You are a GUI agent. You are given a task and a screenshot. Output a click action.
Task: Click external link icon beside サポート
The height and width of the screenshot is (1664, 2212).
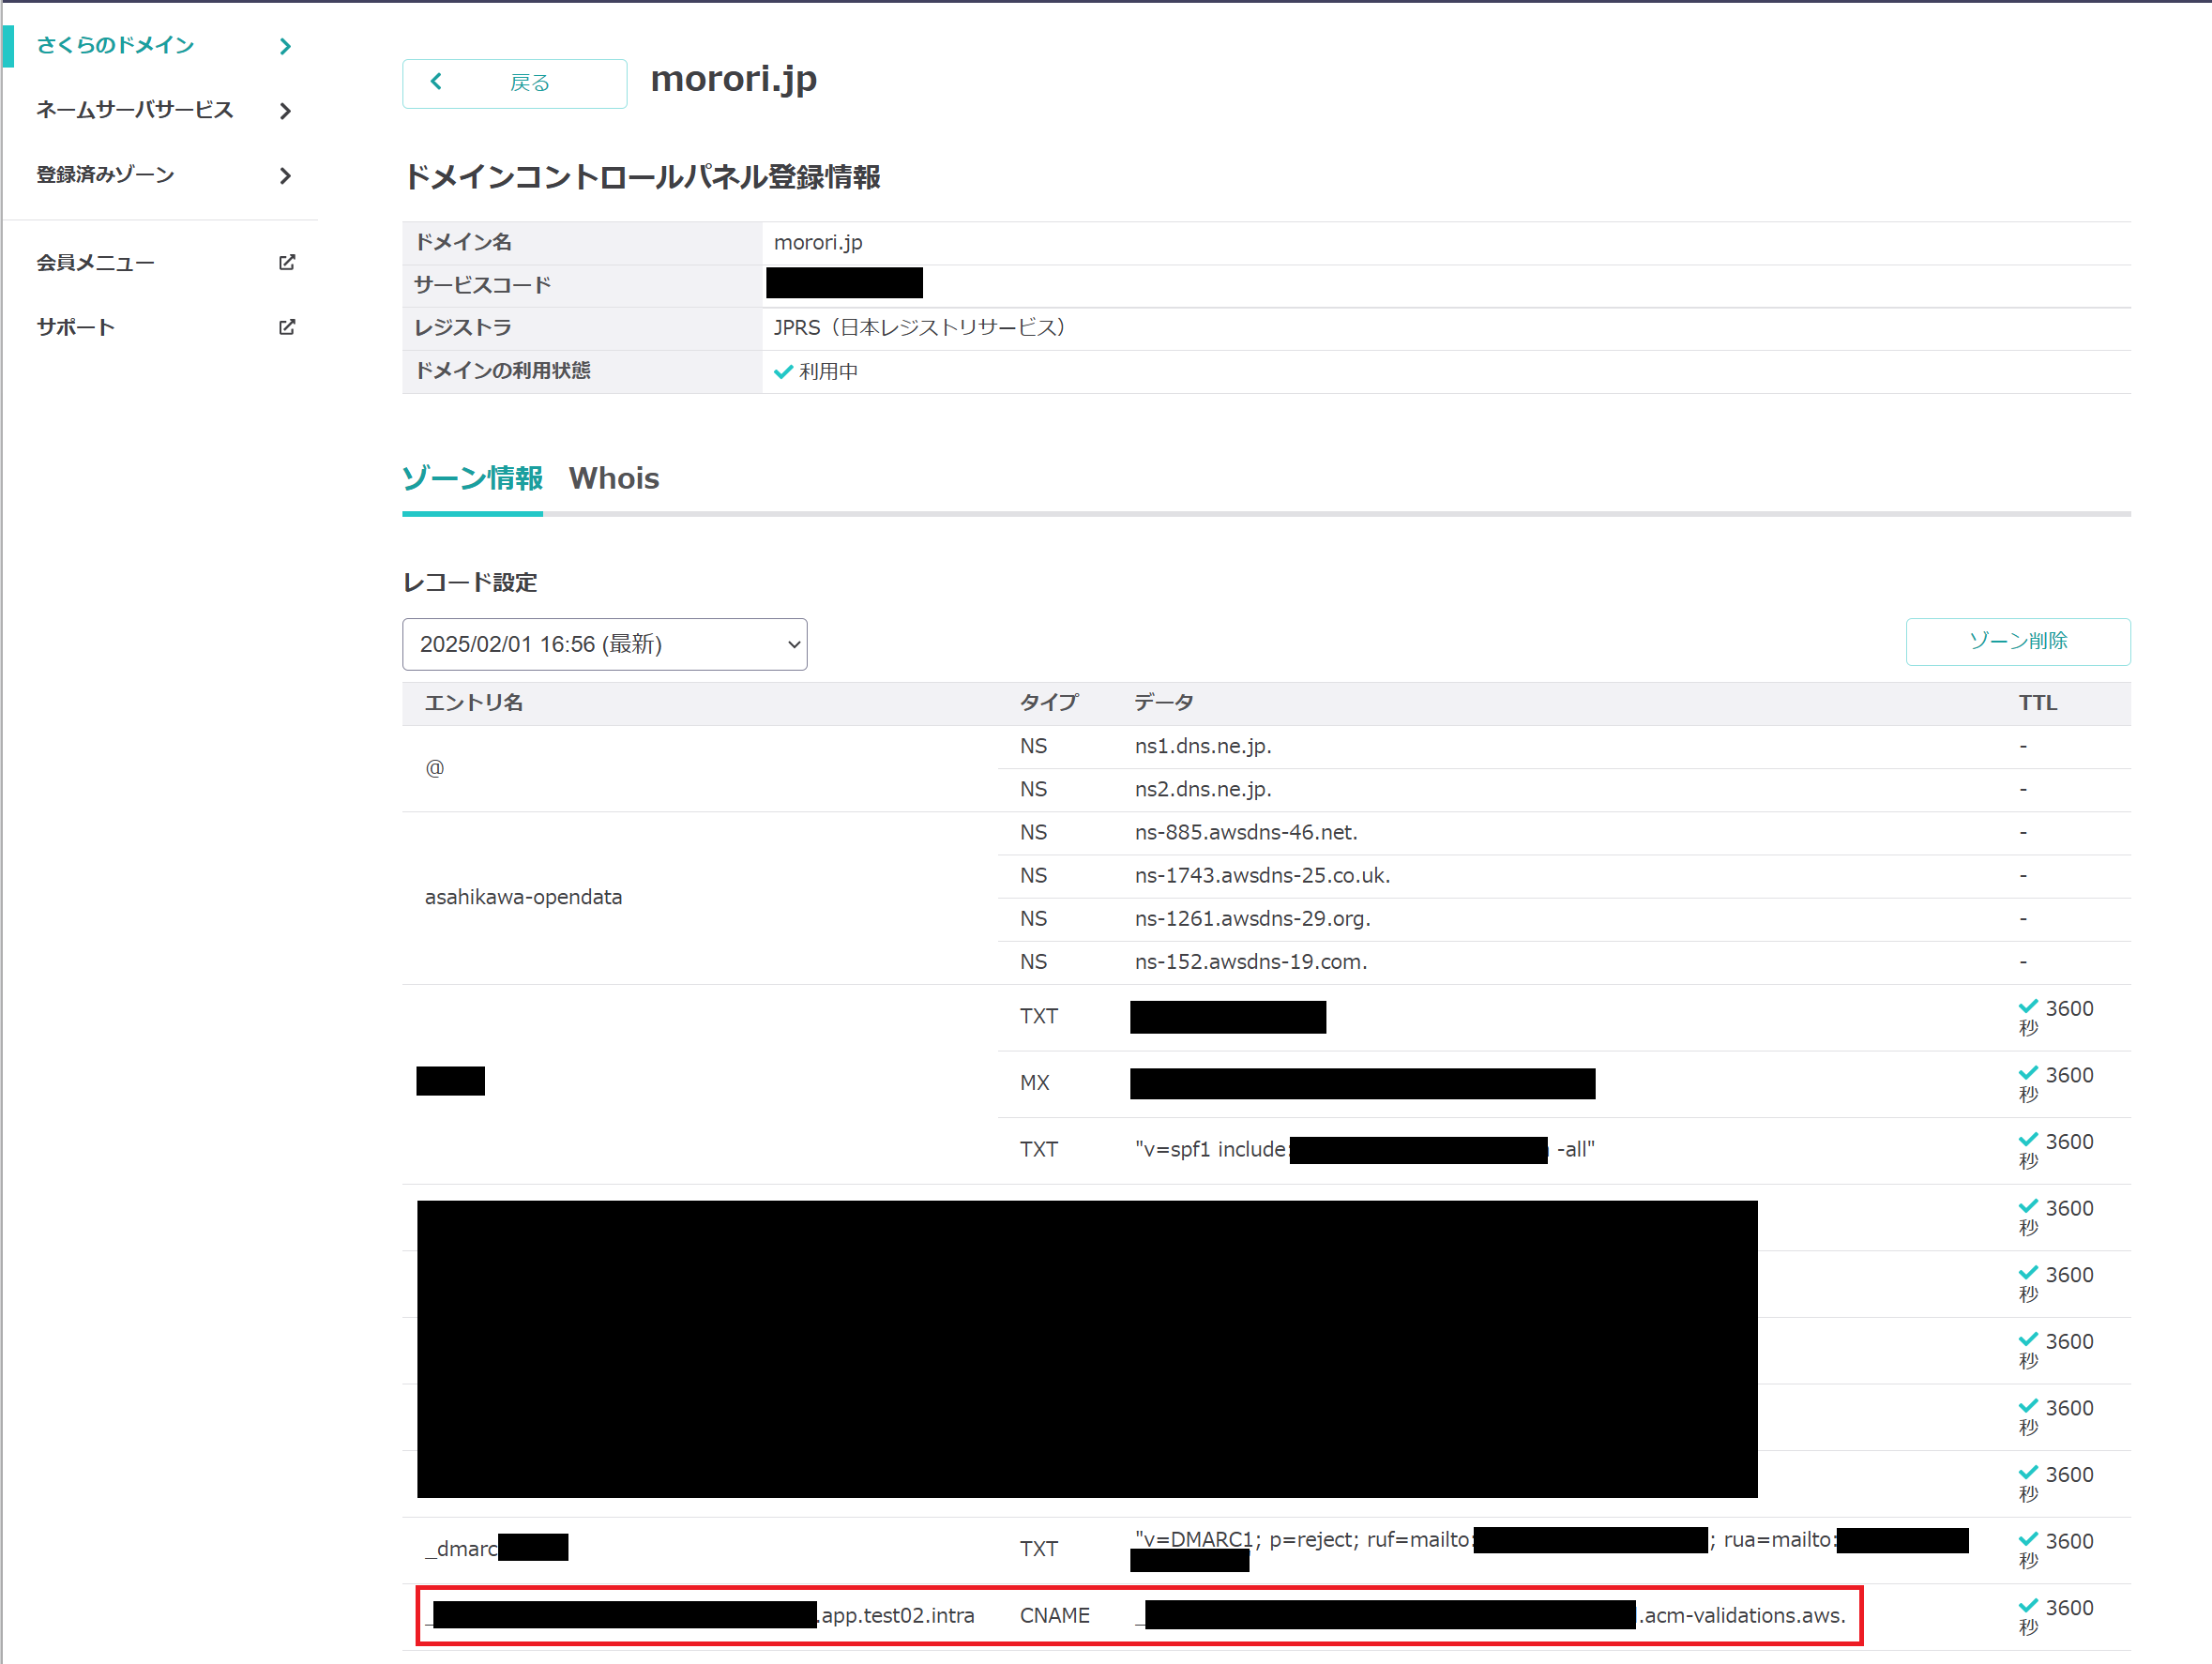click(287, 327)
